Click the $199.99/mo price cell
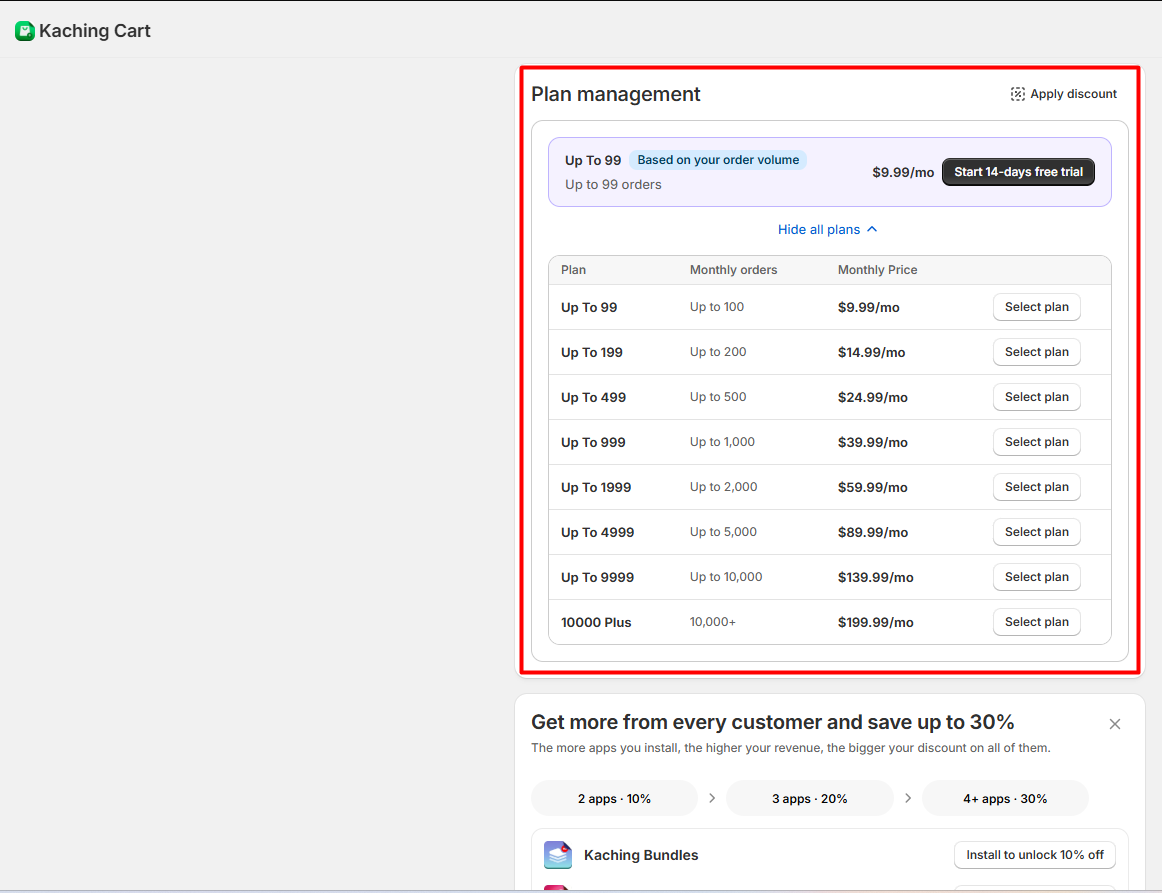 tap(876, 623)
